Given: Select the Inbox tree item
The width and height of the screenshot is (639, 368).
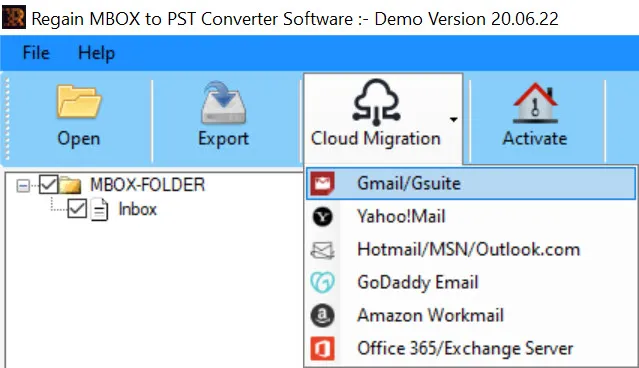Looking at the screenshot, I should 137,209.
